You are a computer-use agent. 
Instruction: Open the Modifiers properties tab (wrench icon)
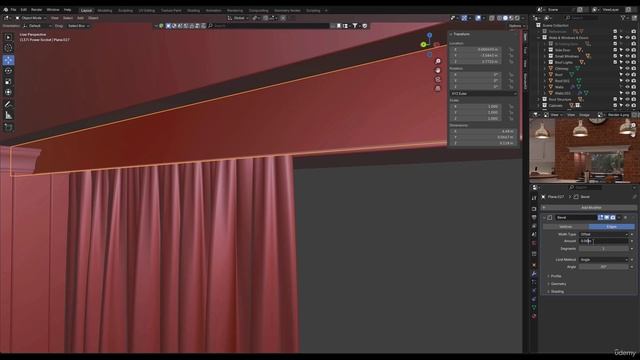534,274
